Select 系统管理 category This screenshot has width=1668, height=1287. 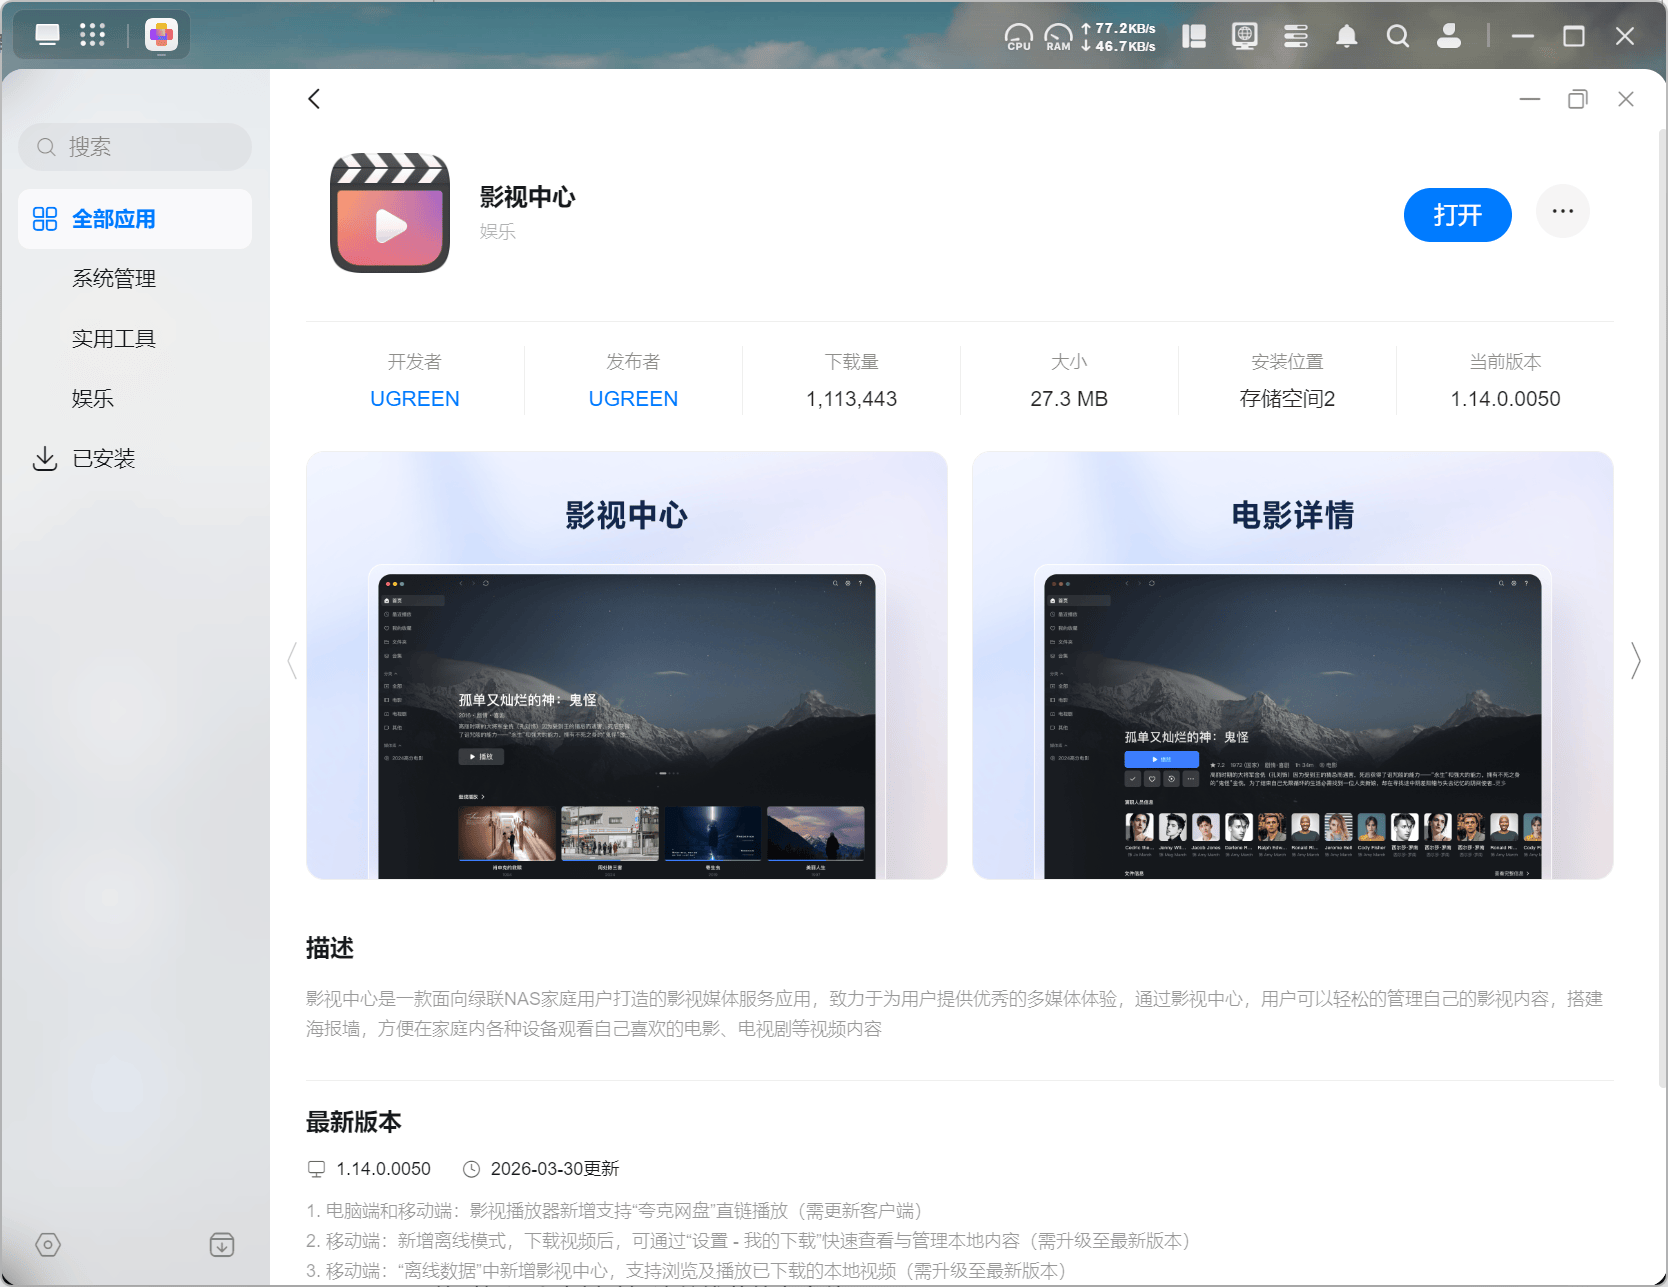tap(114, 279)
